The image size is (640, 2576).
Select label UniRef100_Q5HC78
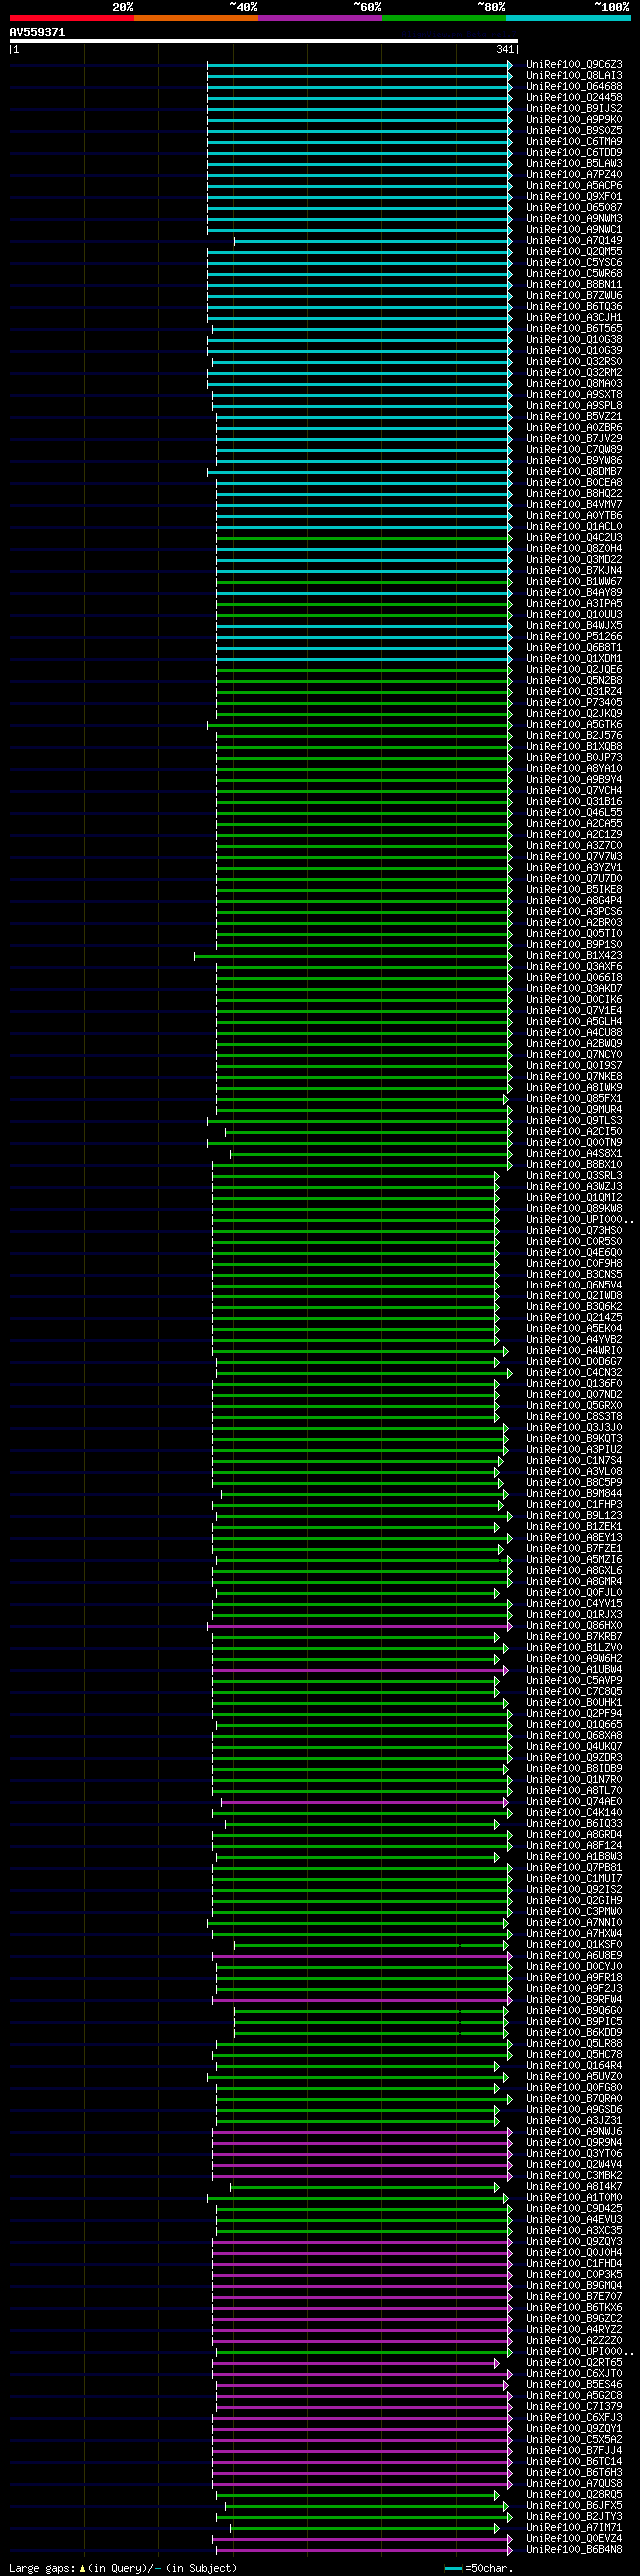click(x=574, y=2056)
